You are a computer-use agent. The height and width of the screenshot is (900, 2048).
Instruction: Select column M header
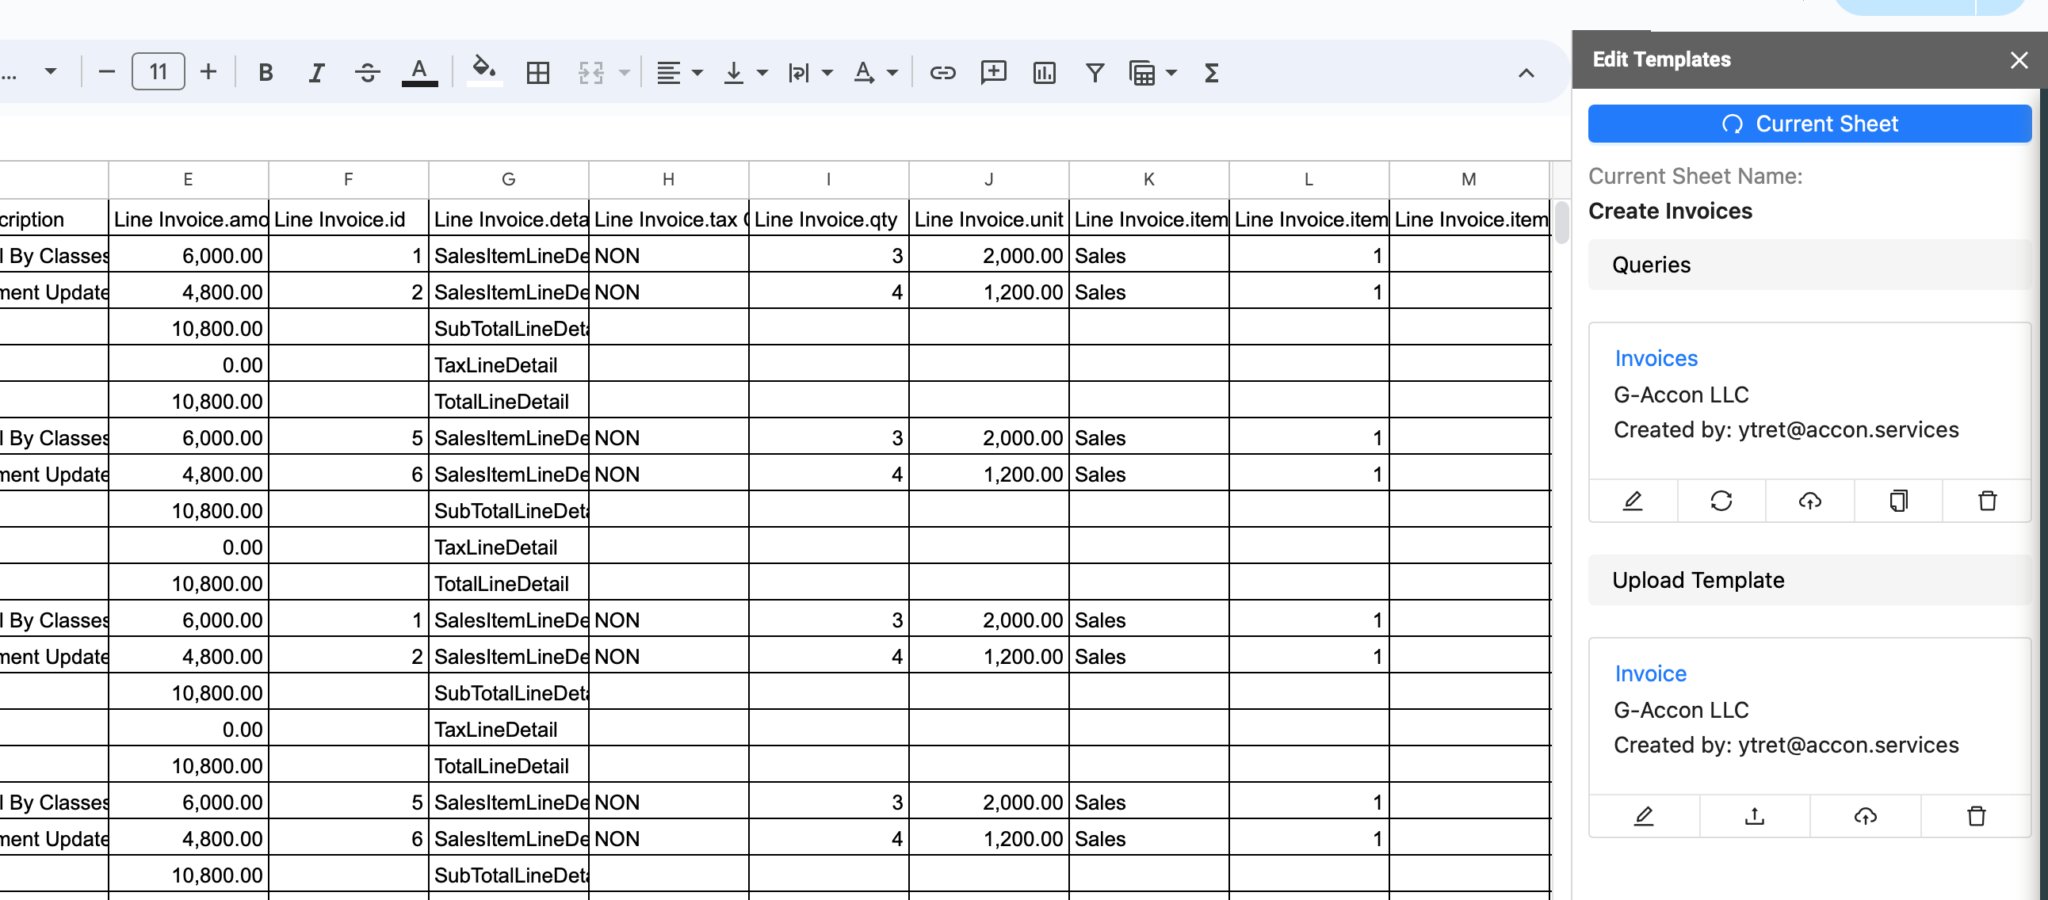1468,180
